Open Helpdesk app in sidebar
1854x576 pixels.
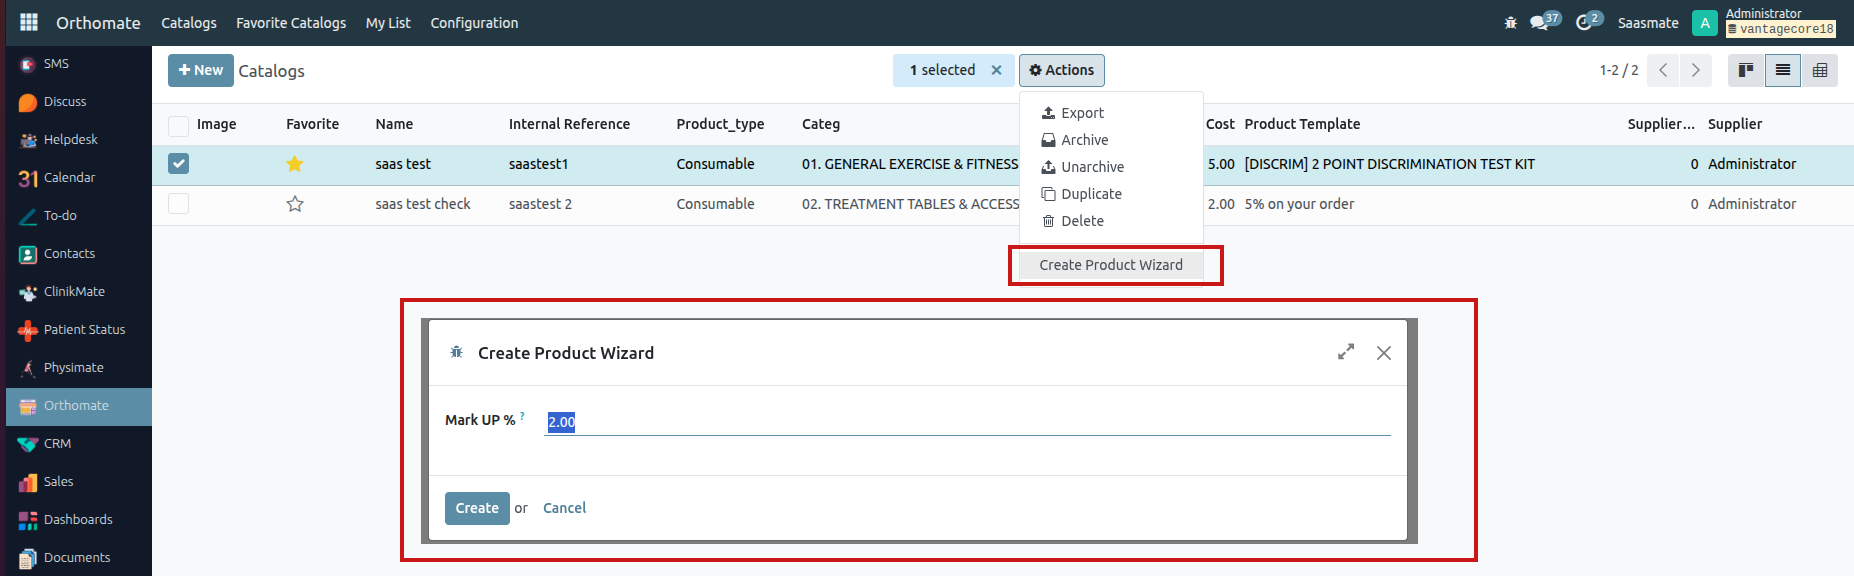(x=79, y=140)
